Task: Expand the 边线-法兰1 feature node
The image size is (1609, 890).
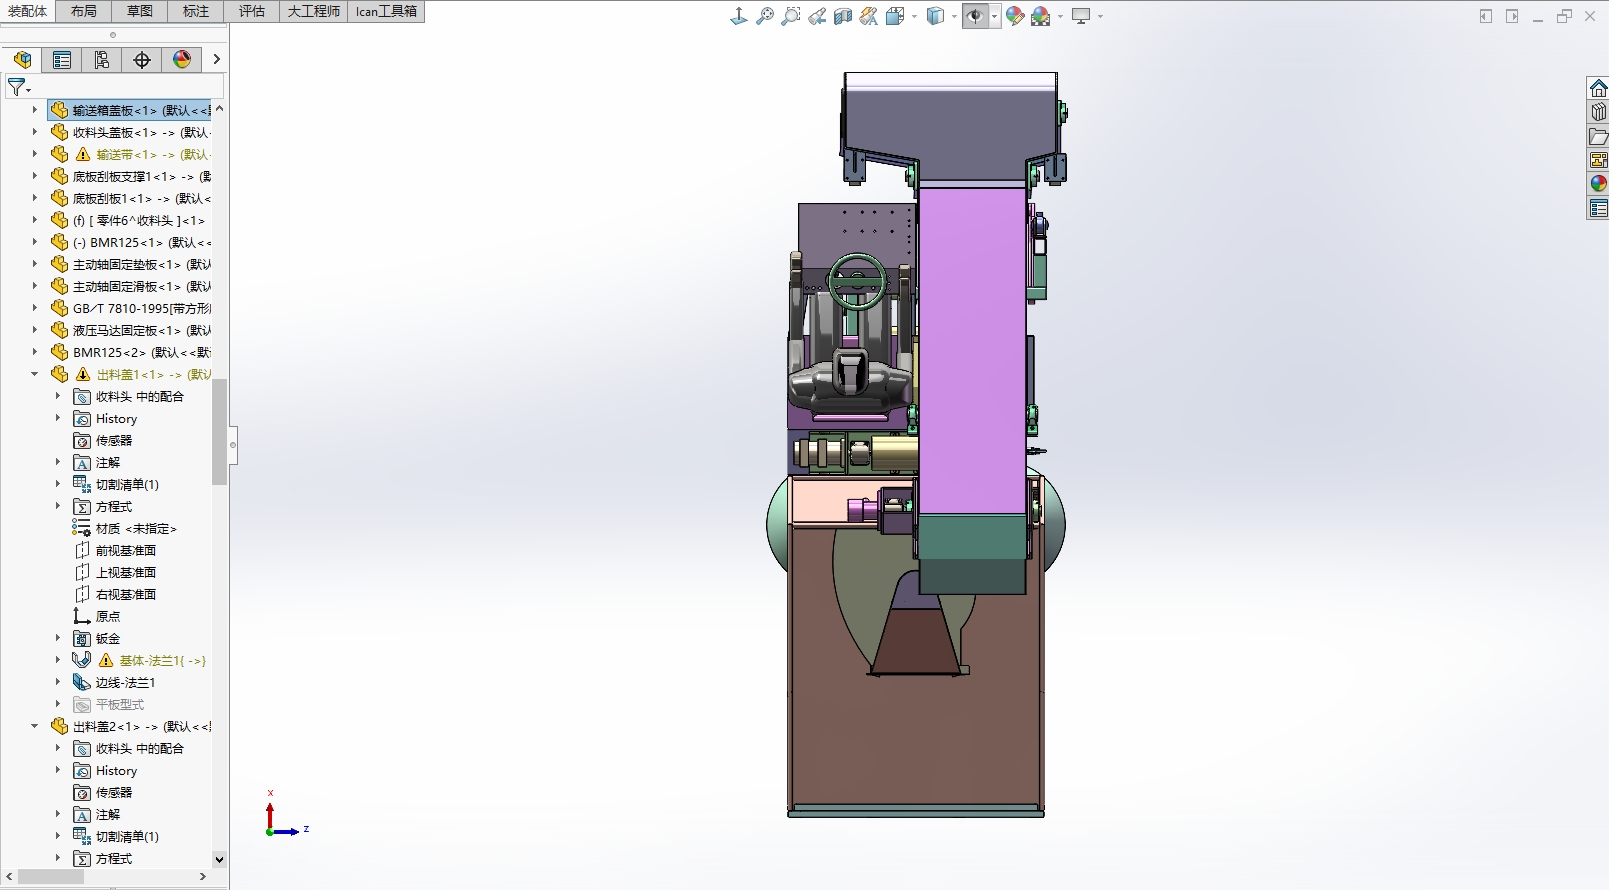Action: (58, 682)
